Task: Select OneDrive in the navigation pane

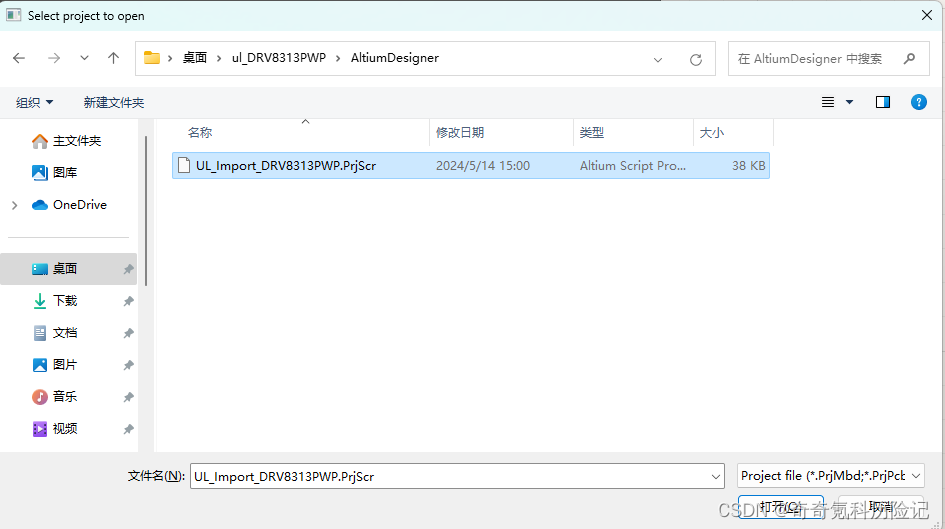Action: click(x=69, y=205)
